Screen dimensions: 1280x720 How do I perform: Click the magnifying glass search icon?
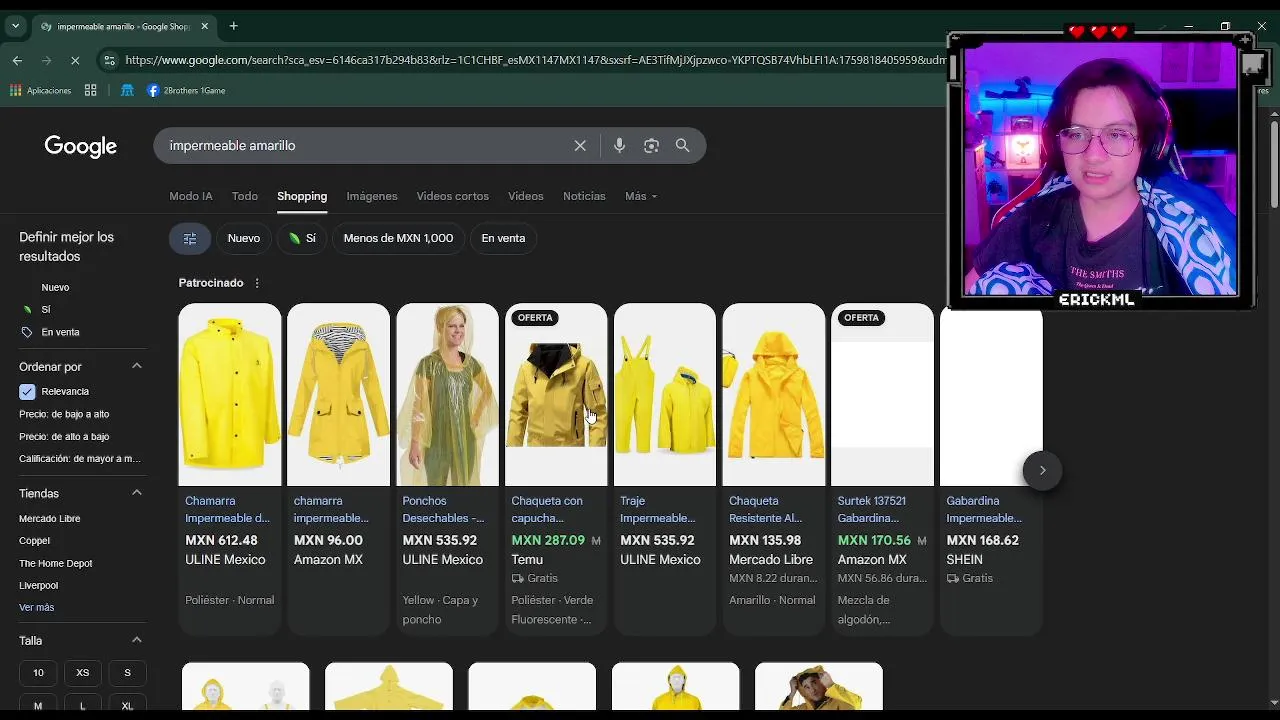[683, 146]
